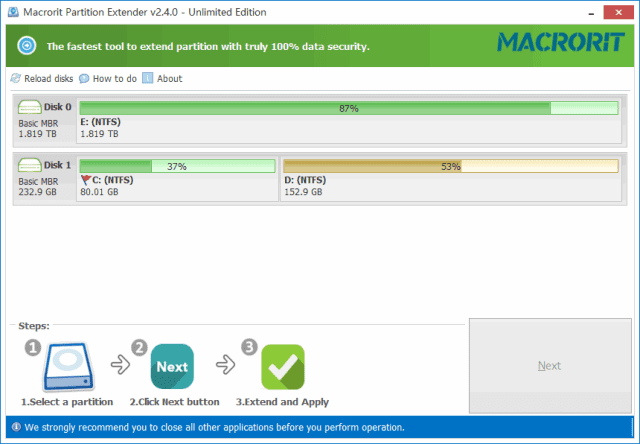Click the C: partition 37% usage bar
This screenshot has width=640, height=444.
(x=177, y=166)
